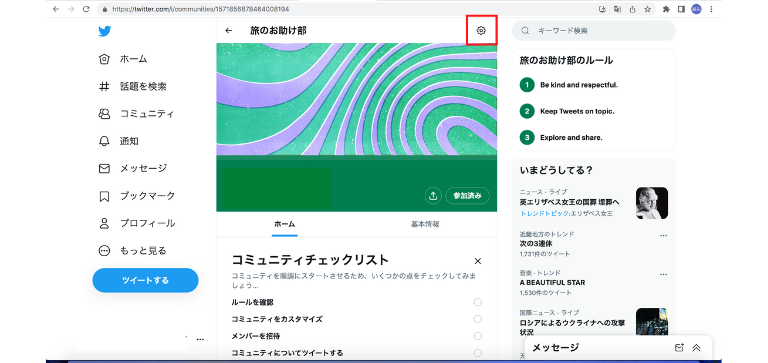Switch to the ホーム community tab
The width and height of the screenshot is (768, 363).
coord(285,224)
